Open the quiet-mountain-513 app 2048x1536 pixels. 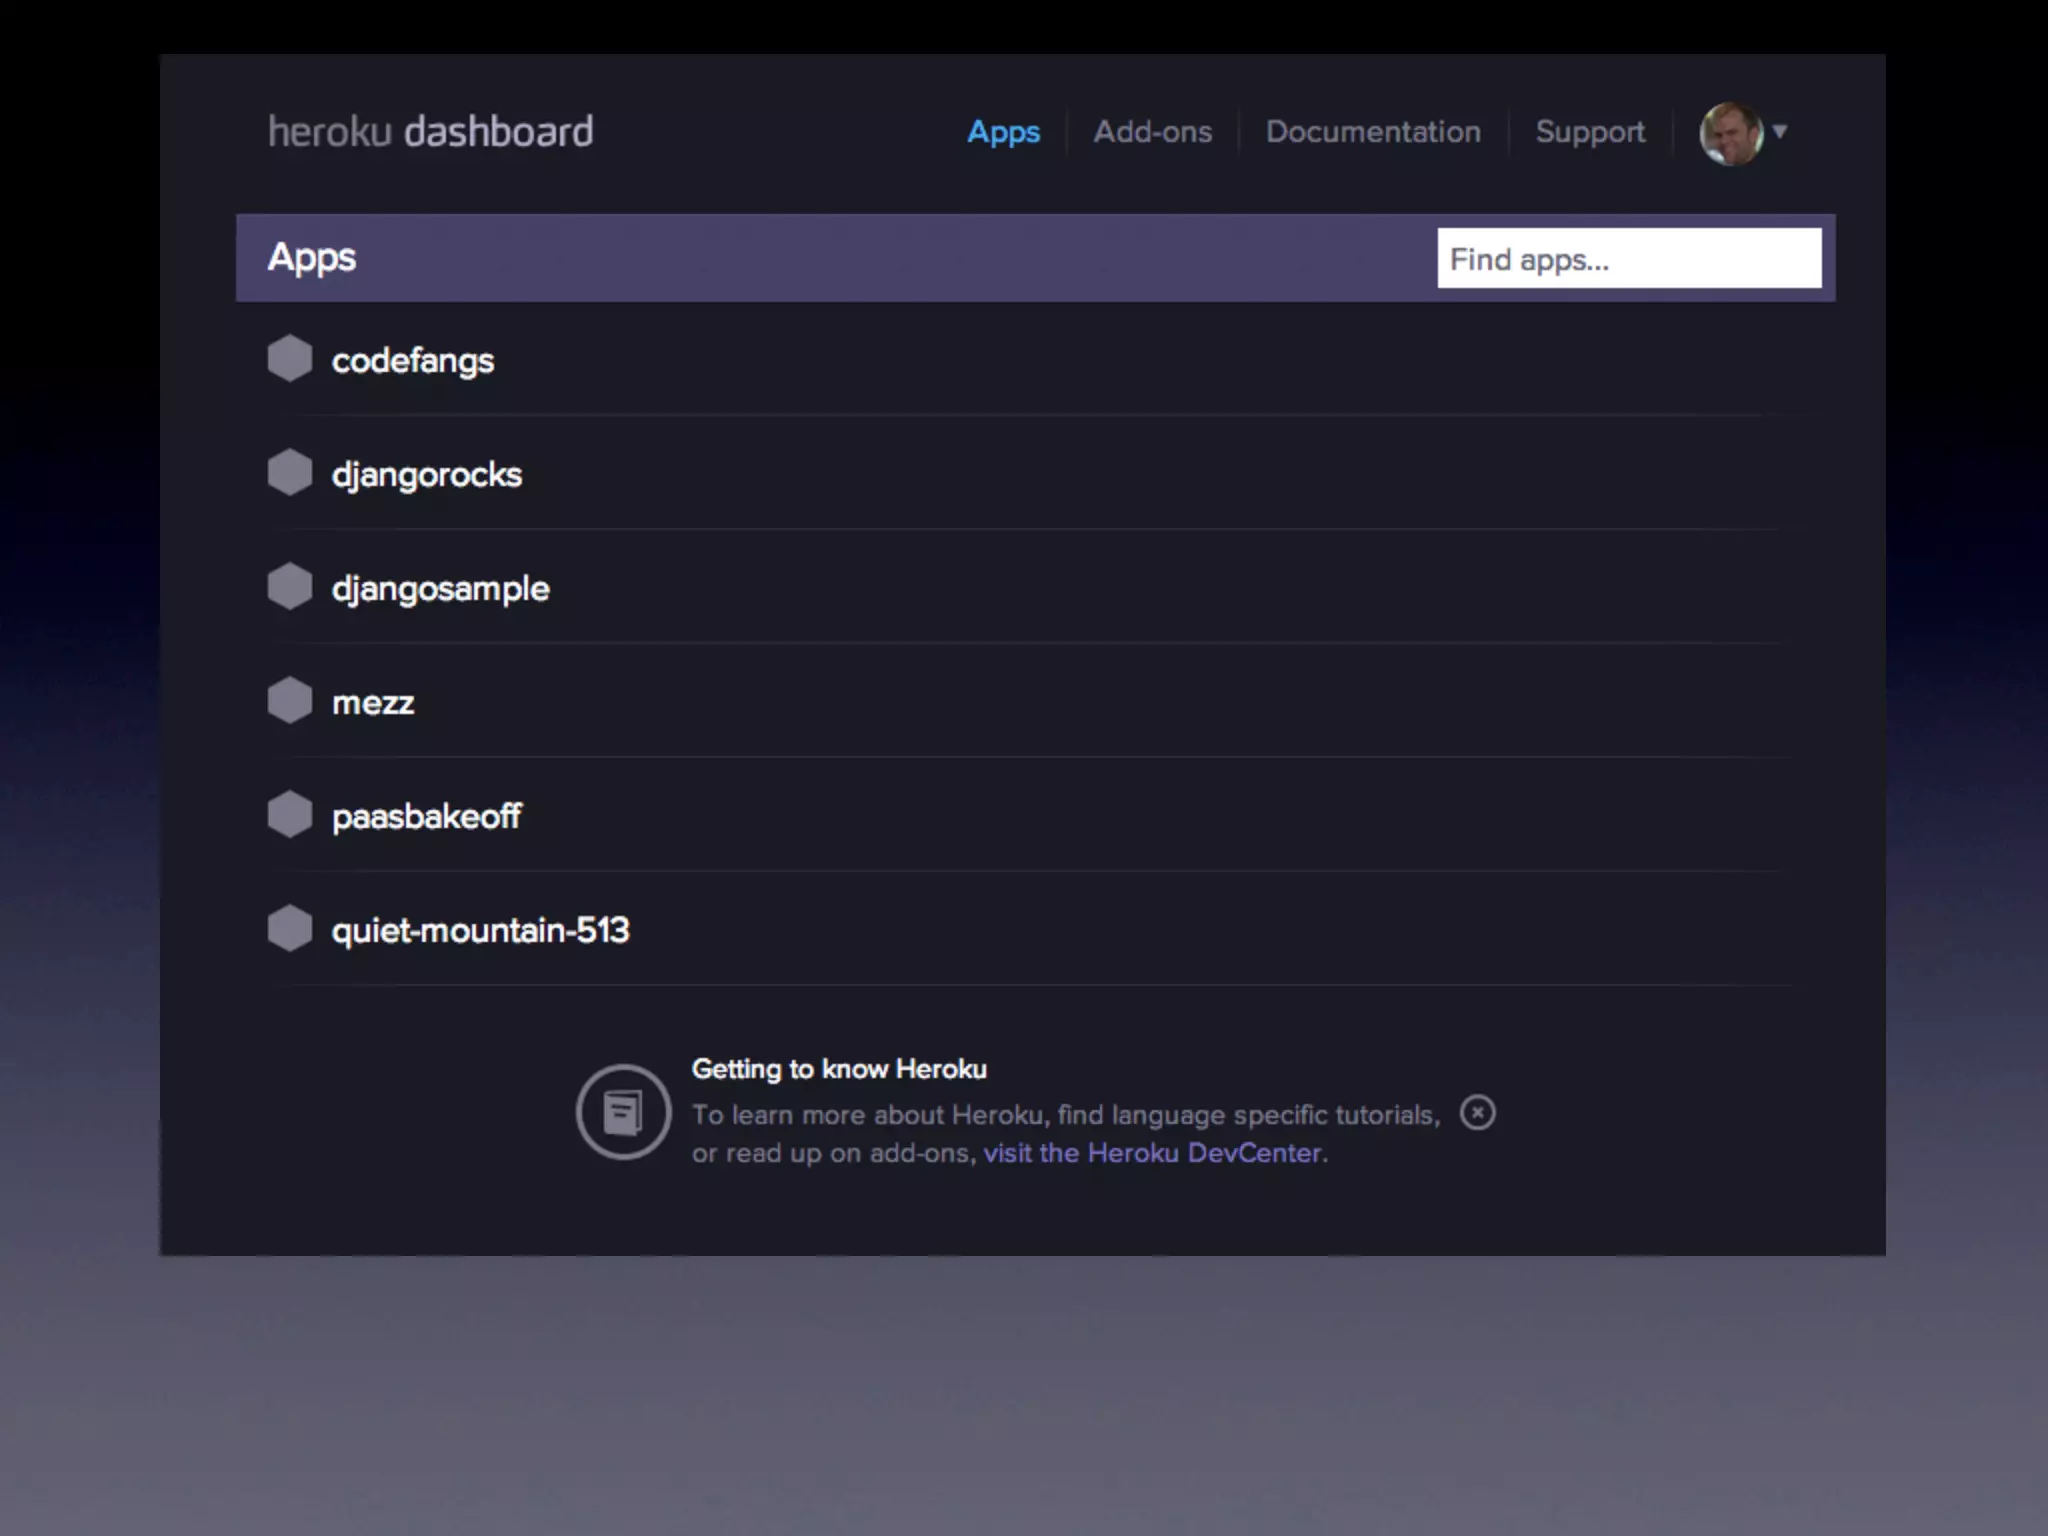pyautogui.click(x=480, y=930)
